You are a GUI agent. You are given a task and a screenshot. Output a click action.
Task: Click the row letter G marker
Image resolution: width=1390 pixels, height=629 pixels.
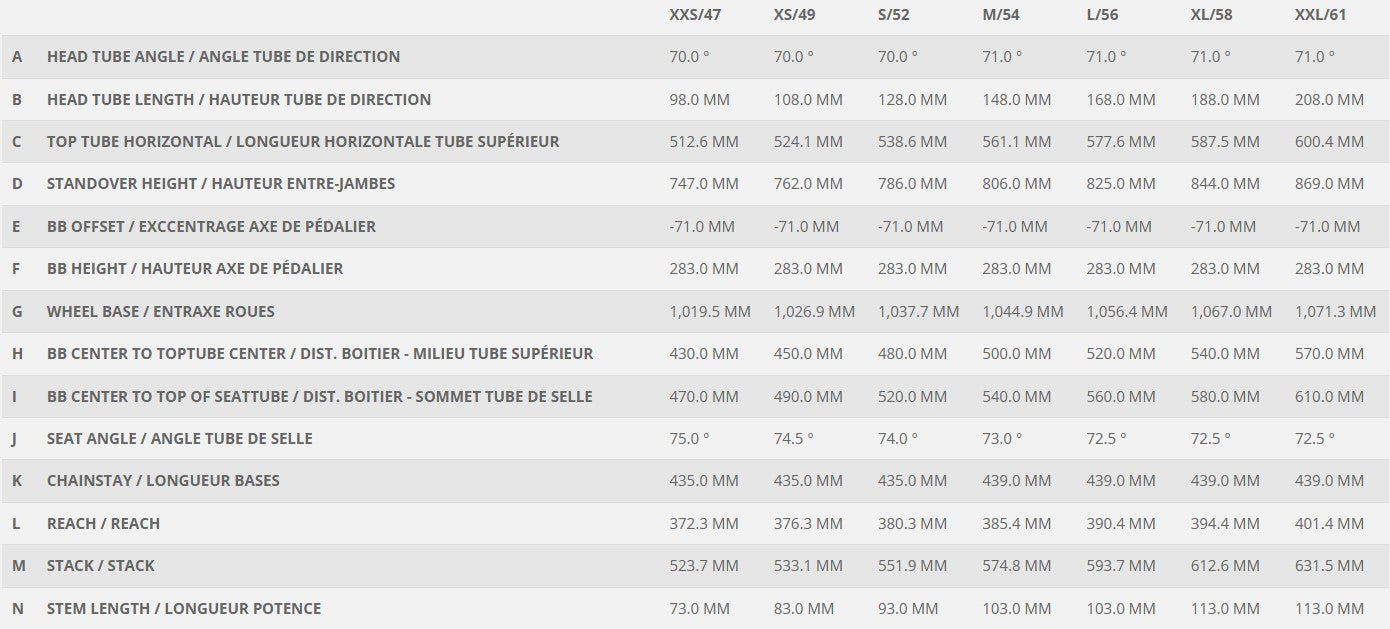point(17,312)
